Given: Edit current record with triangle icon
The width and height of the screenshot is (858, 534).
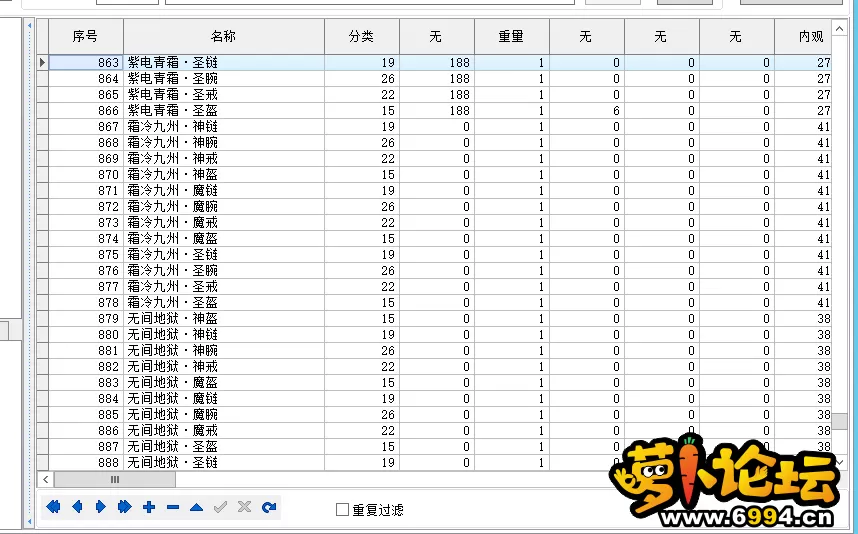Looking at the screenshot, I should pos(196,507).
